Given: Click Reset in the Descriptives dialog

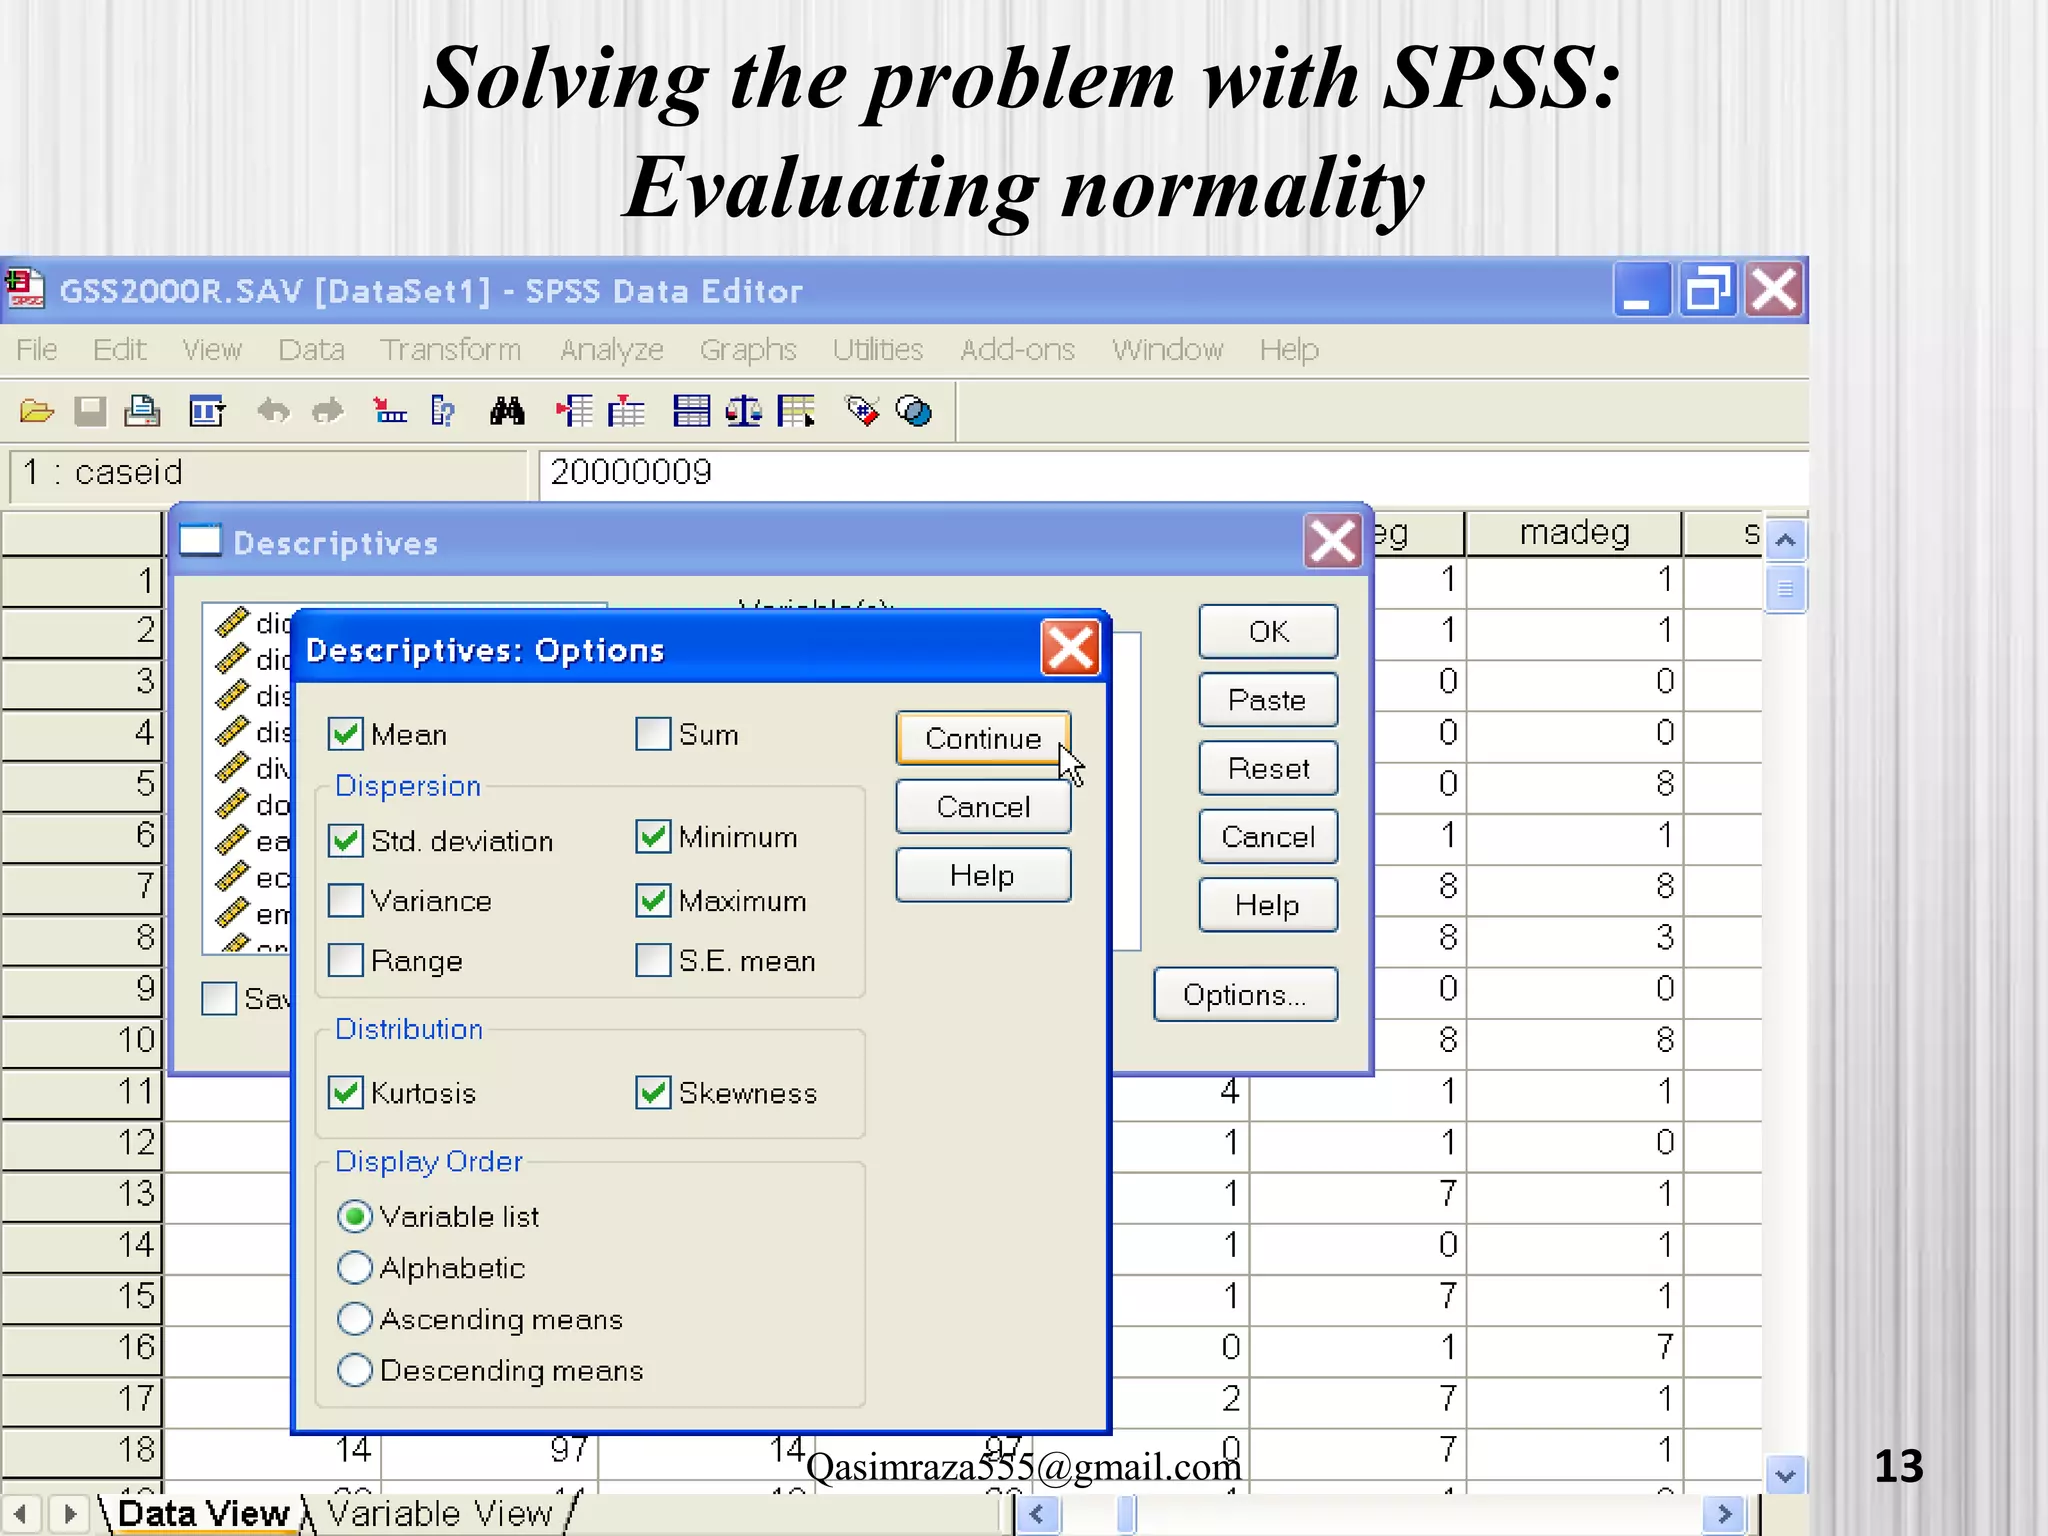Looking at the screenshot, I should tap(1268, 768).
